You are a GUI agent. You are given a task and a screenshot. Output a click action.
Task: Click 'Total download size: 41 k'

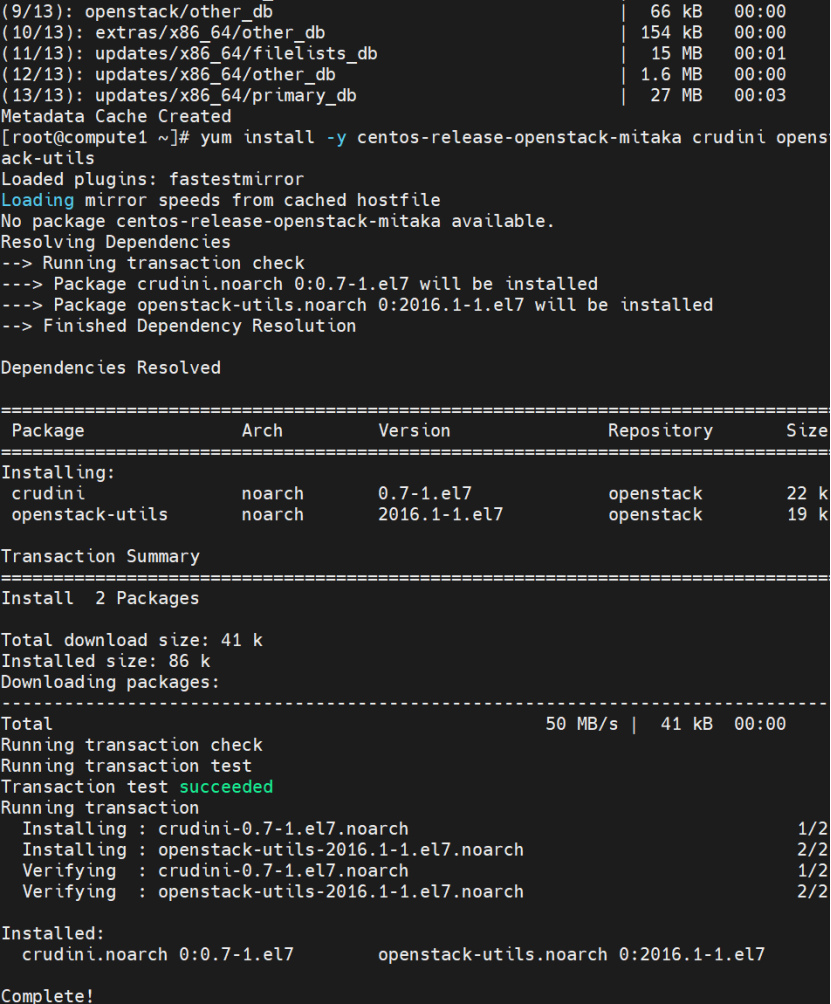pyautogui.click(x=132, y=640)
